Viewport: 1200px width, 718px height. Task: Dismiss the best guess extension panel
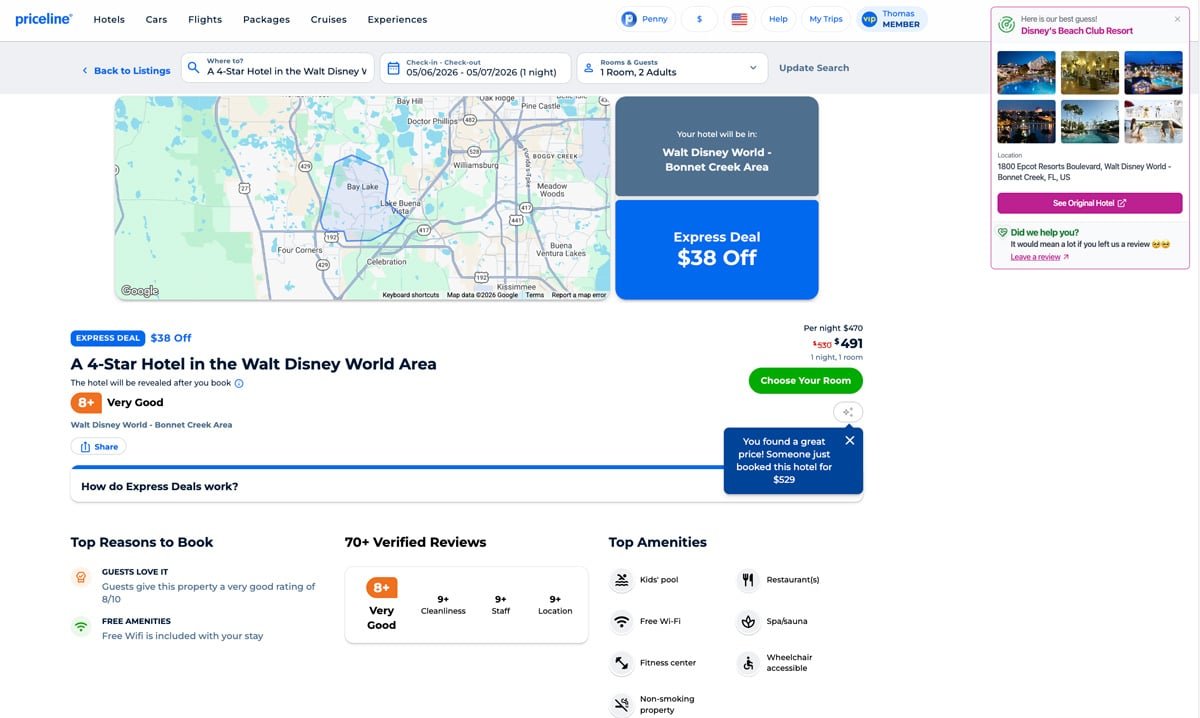point(1177,19)
